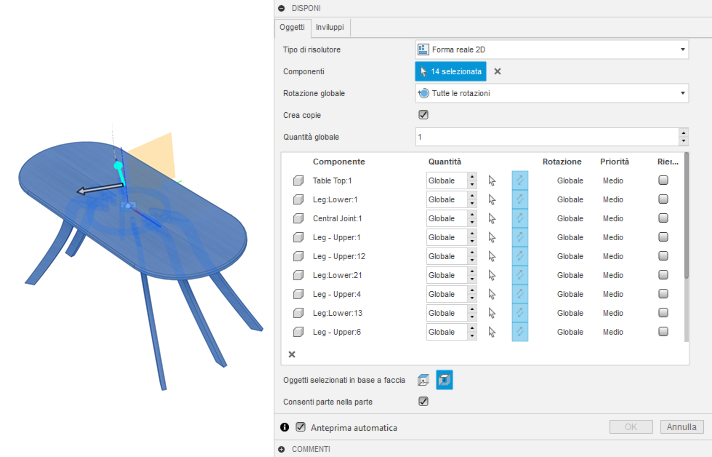Click the blue orientation icon for Leg:Lower:1

click(520, 199)
